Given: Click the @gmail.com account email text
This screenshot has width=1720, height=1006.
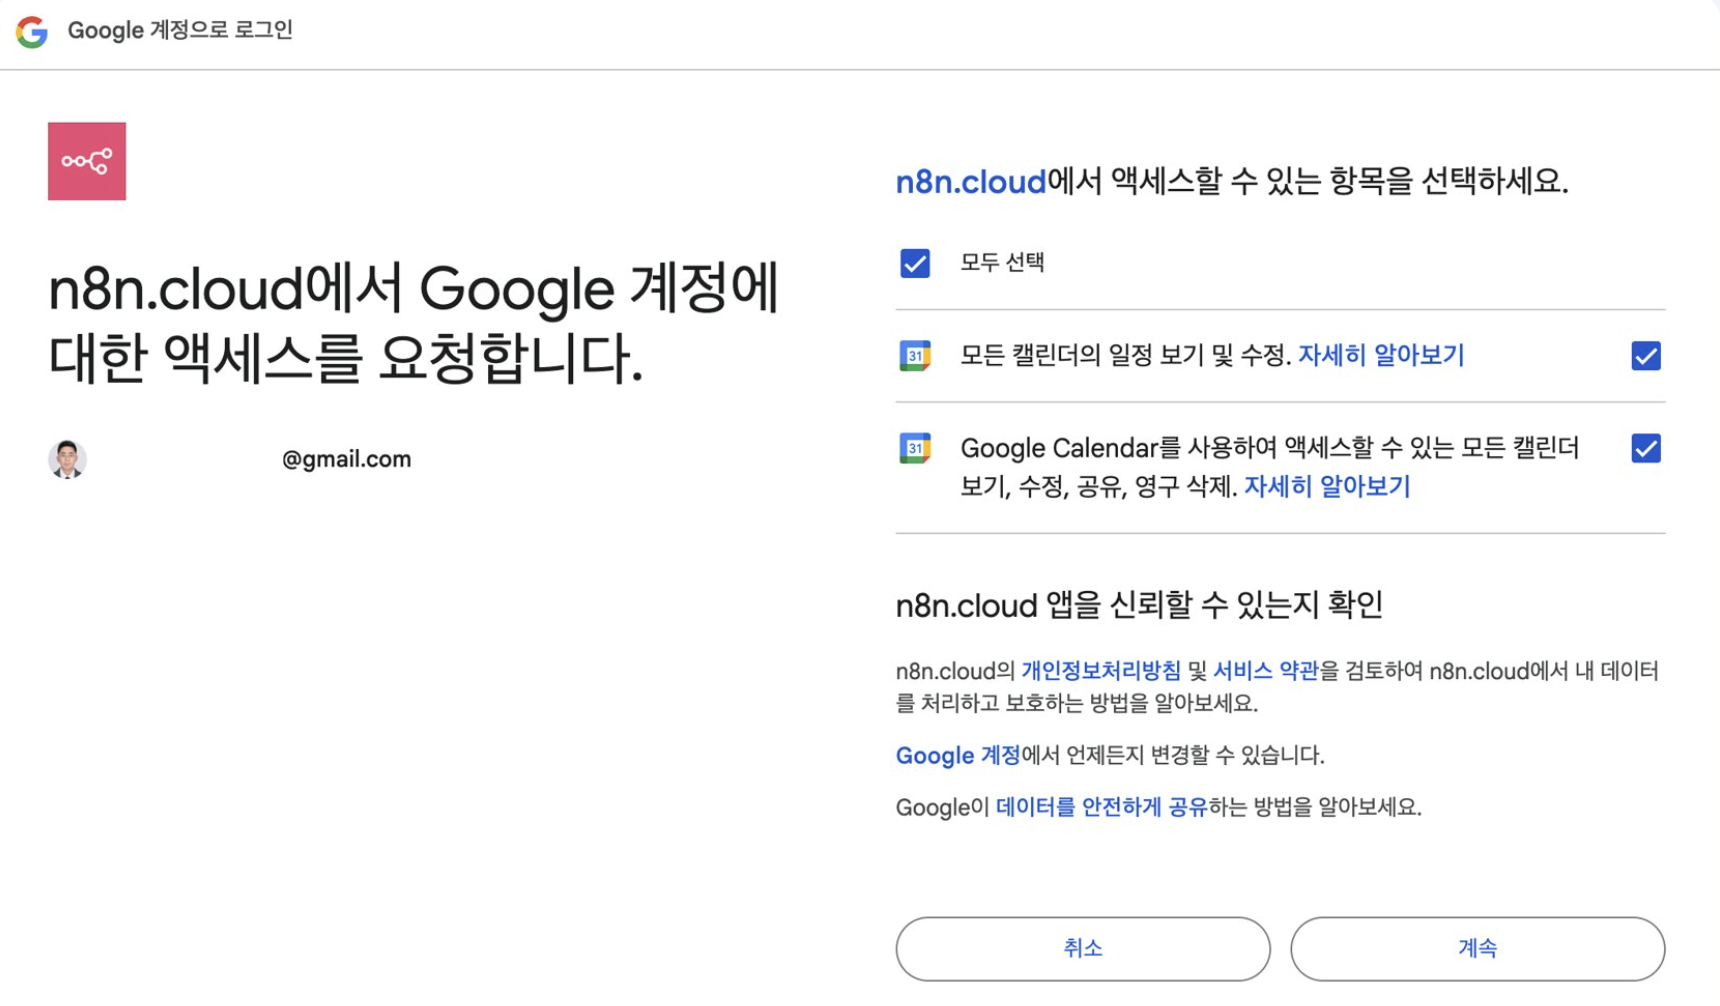Looking at the screenshot, I should click(x=346, y=459).
